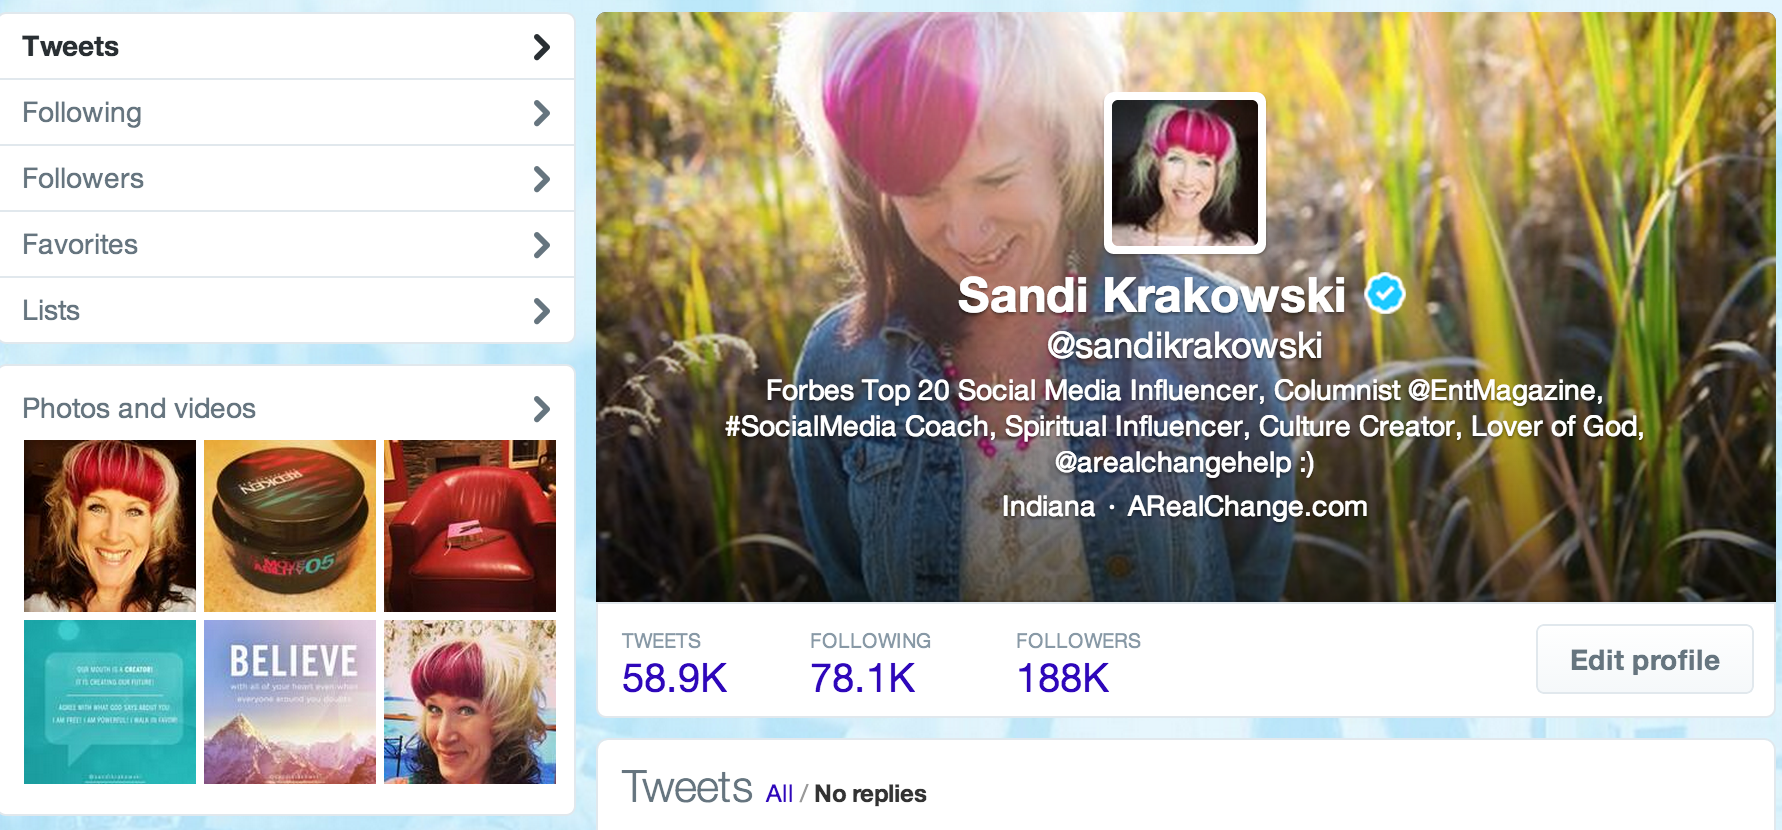Click the chevron arrow next to Tweets
Screen dimensions: 1782x830
click(x=542, y=47)
